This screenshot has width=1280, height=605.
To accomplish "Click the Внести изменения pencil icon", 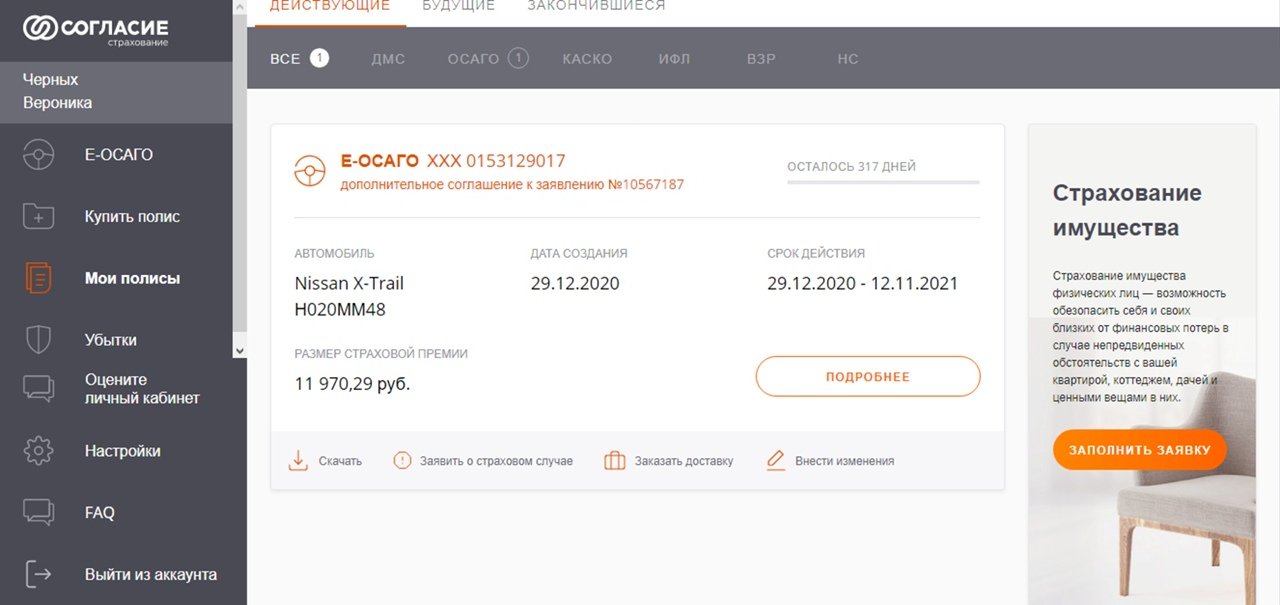I will (x=775, y=461).
